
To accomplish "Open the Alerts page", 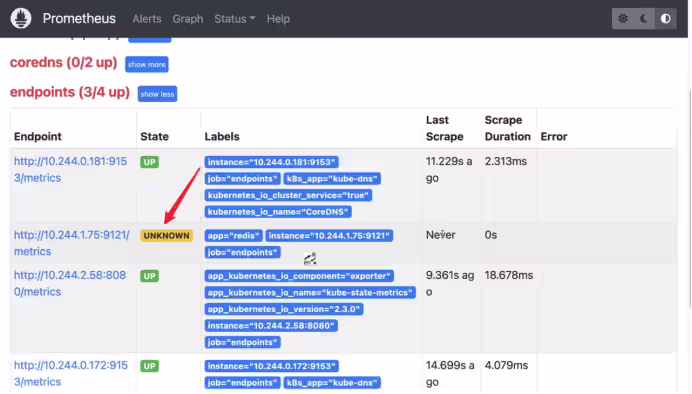I will (x=147, y=19).
